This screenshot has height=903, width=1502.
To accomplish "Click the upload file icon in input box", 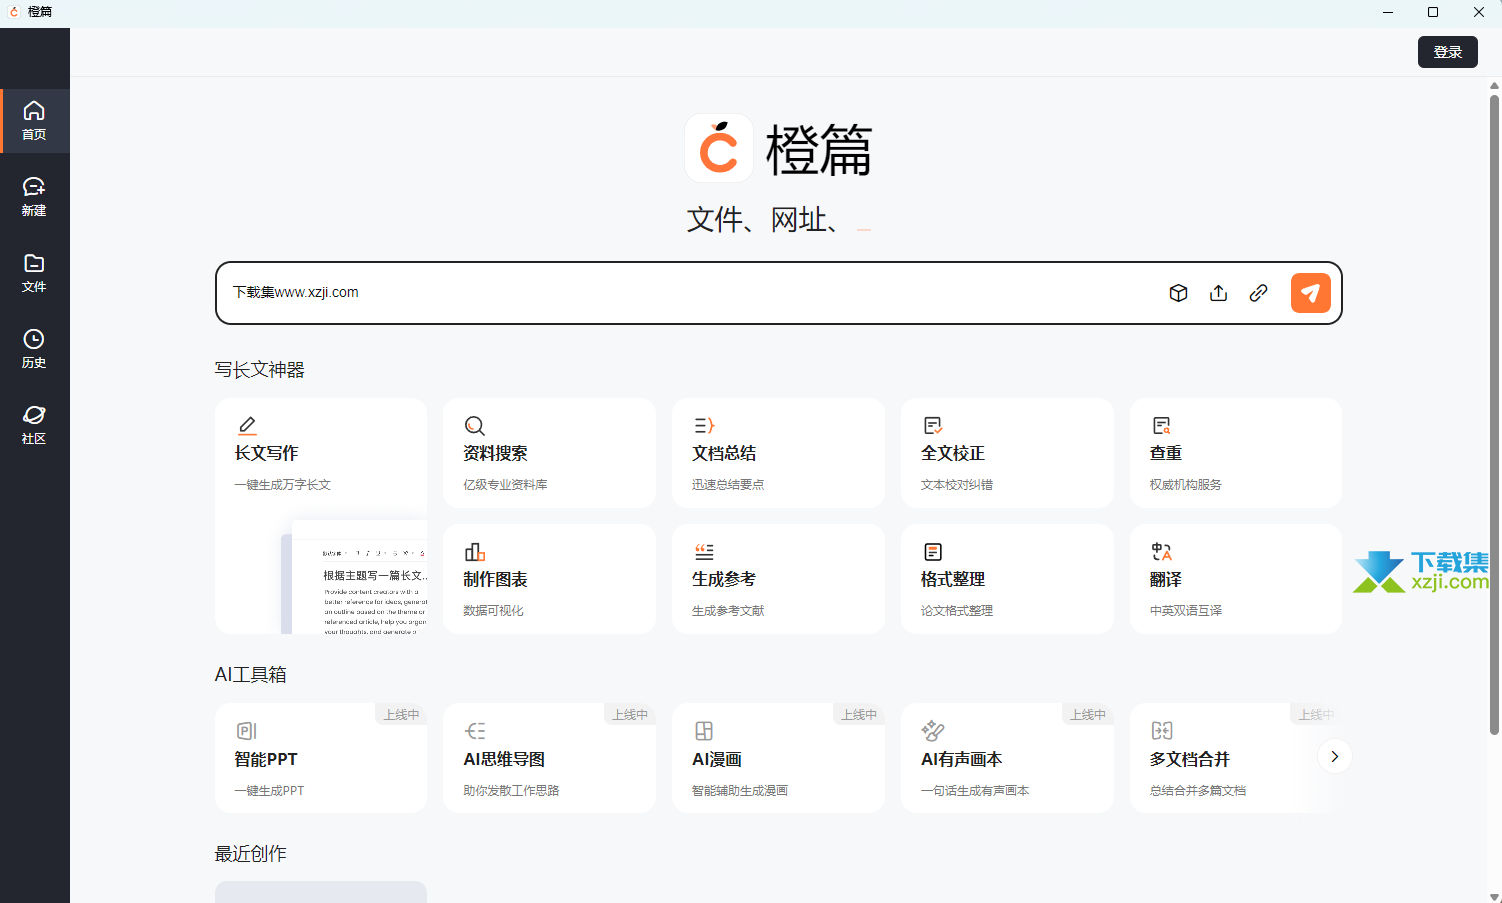I will 1218,293.
